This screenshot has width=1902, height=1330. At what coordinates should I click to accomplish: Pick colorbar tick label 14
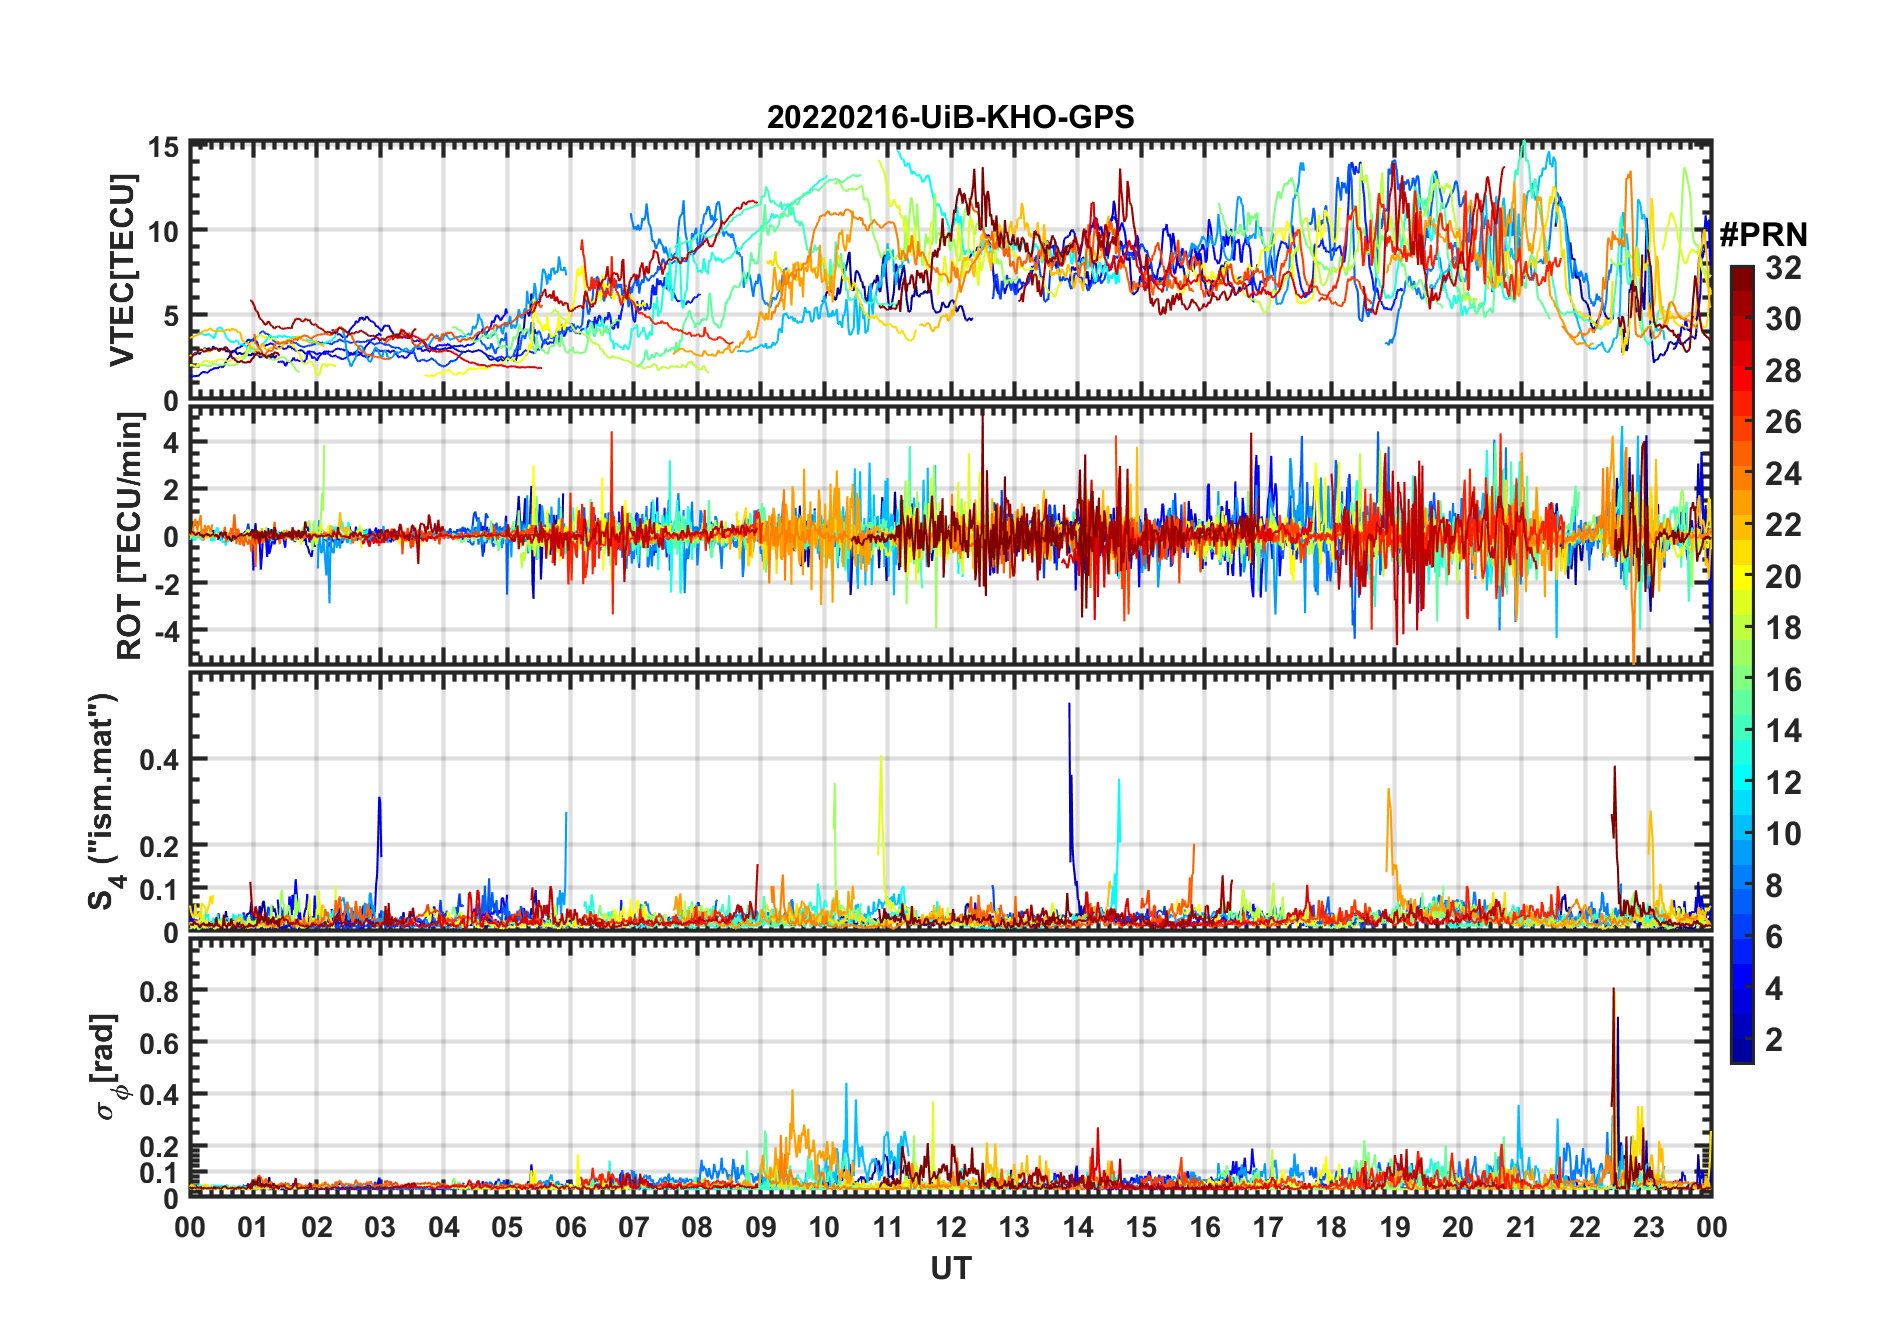(x=1783, y=731)
